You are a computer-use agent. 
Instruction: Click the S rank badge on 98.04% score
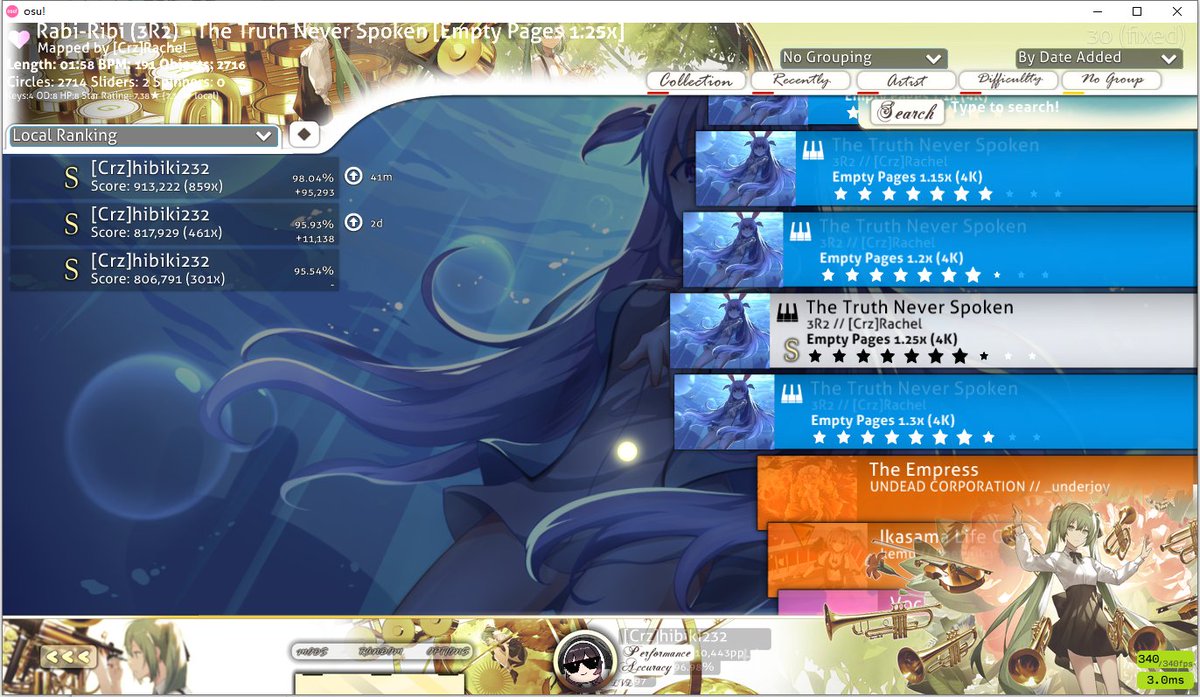[71, 178]
